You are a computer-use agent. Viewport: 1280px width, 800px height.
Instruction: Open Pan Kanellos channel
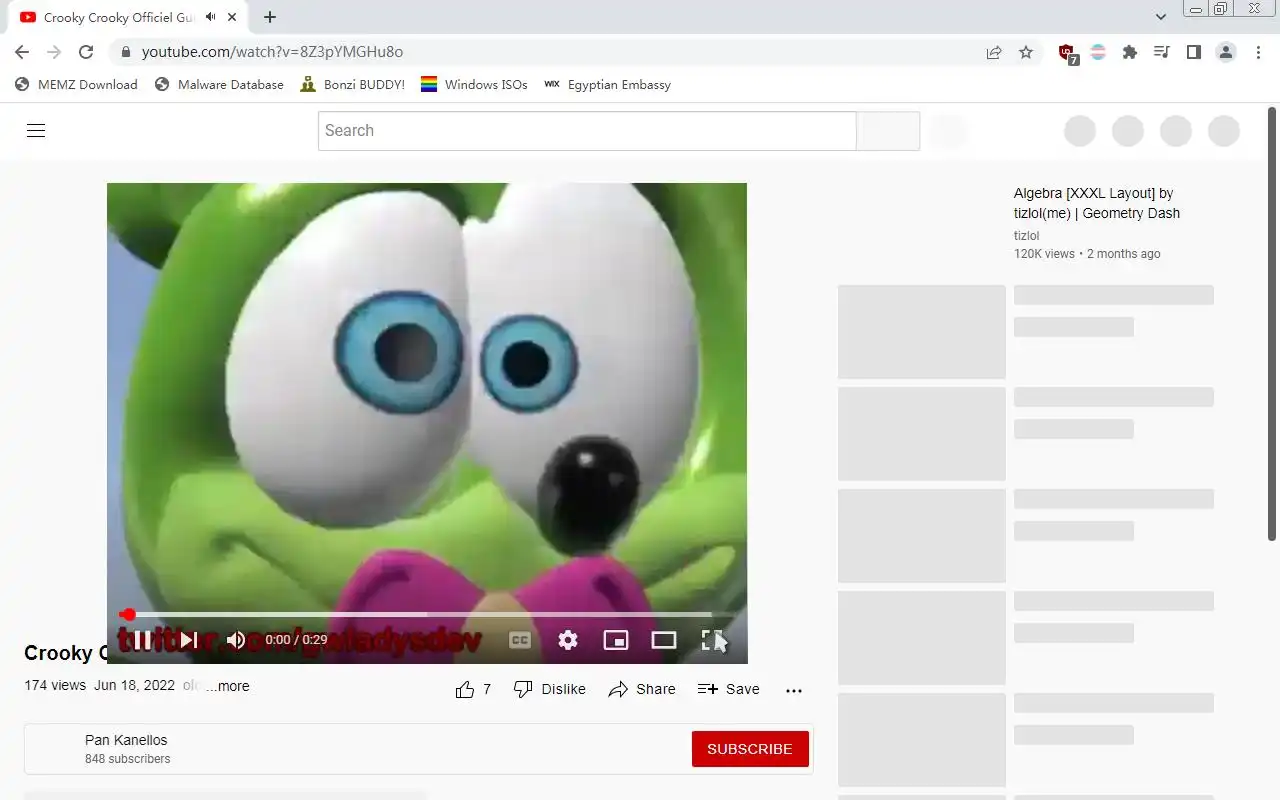pyautogui.click(x=126, y=740)
